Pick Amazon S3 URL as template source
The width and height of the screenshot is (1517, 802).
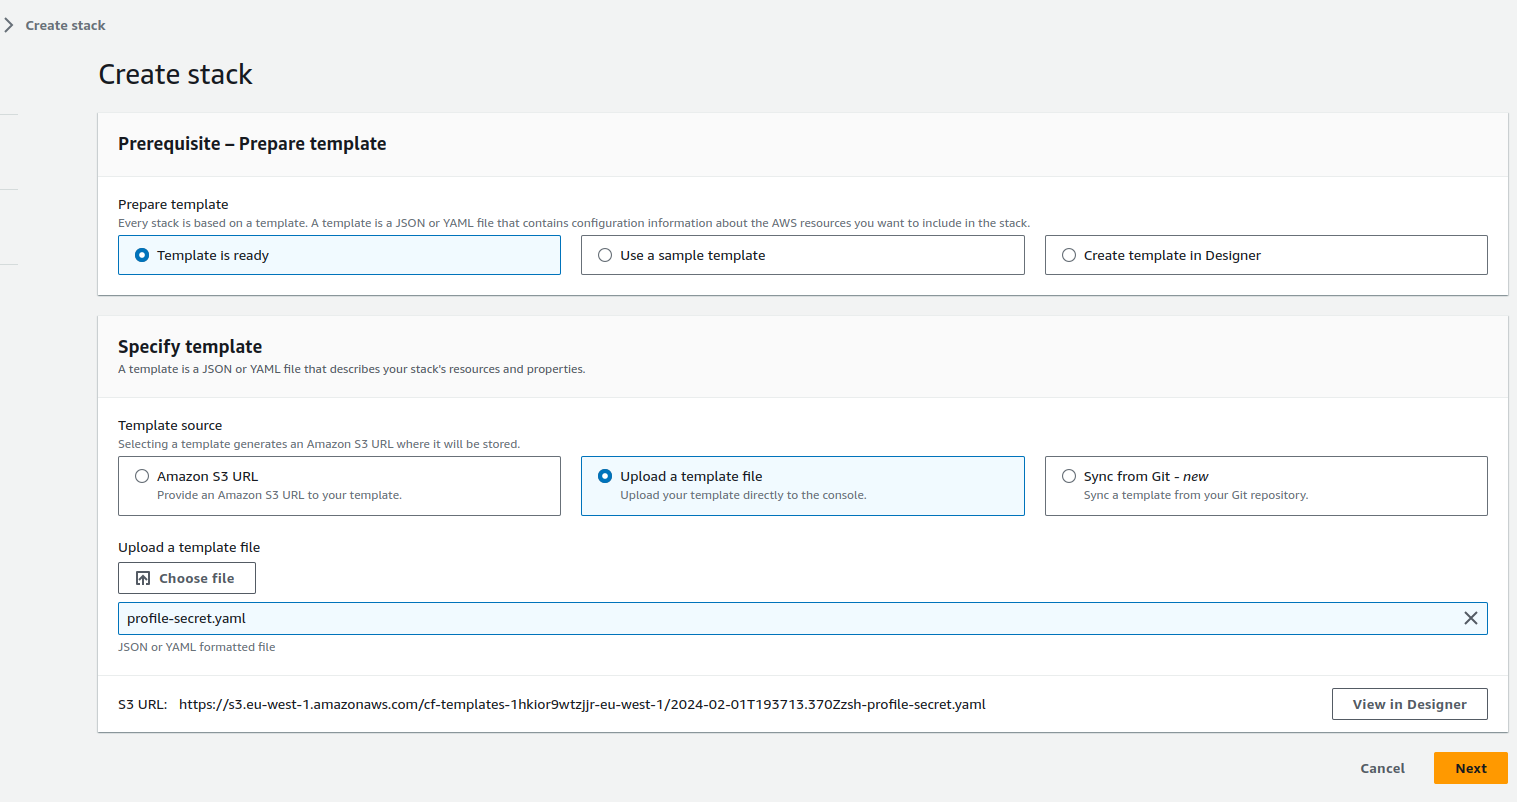[339, 486]
